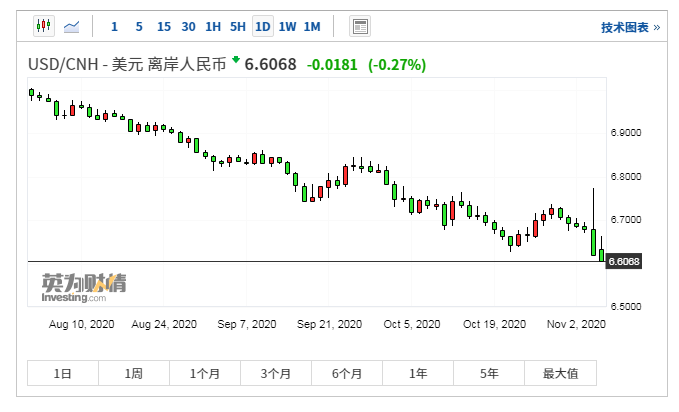Select the 1日 range tab
679x412 pixels.
point(62,373)
